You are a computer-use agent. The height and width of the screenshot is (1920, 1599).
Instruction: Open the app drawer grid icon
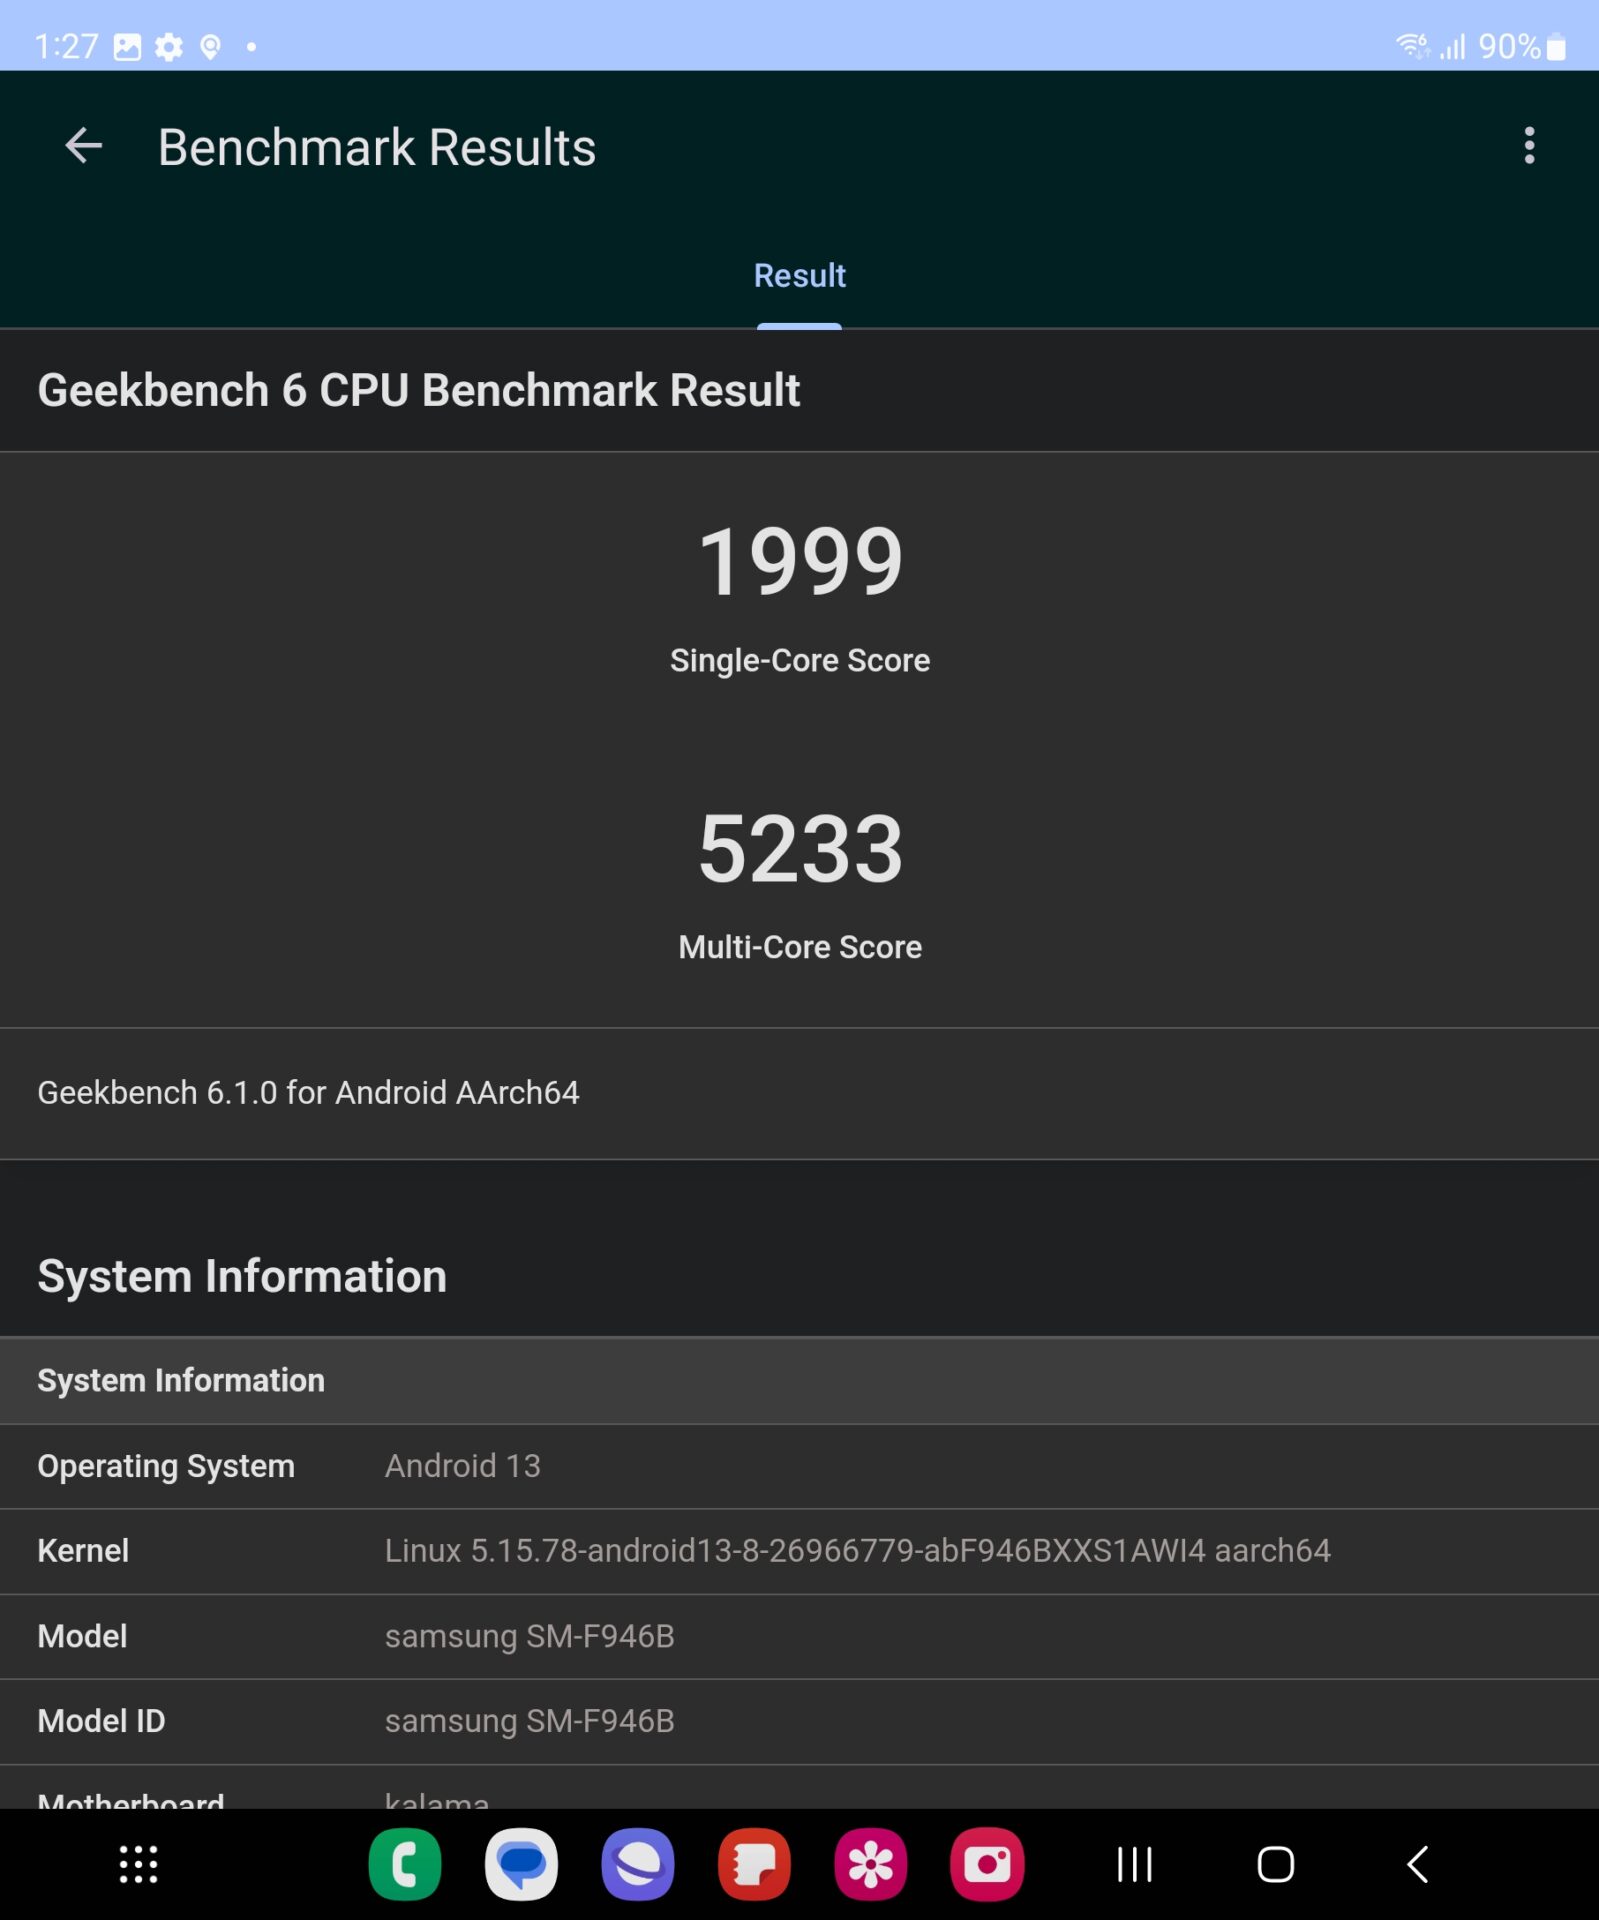[x=138, y=1864]
